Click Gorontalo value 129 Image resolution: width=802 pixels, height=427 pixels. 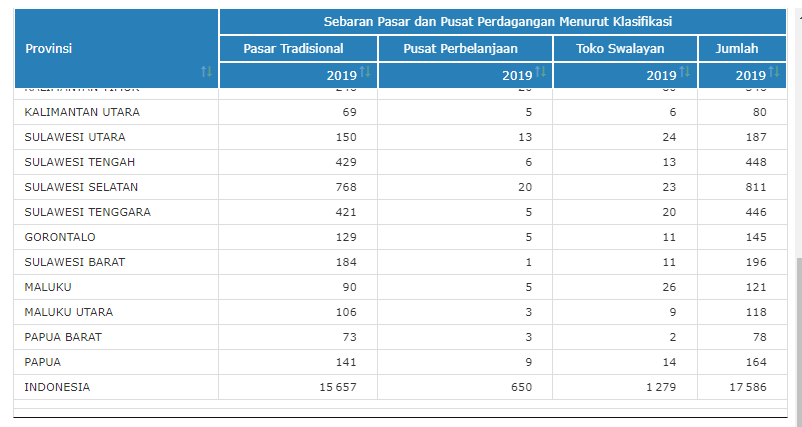tap(346, 237)
